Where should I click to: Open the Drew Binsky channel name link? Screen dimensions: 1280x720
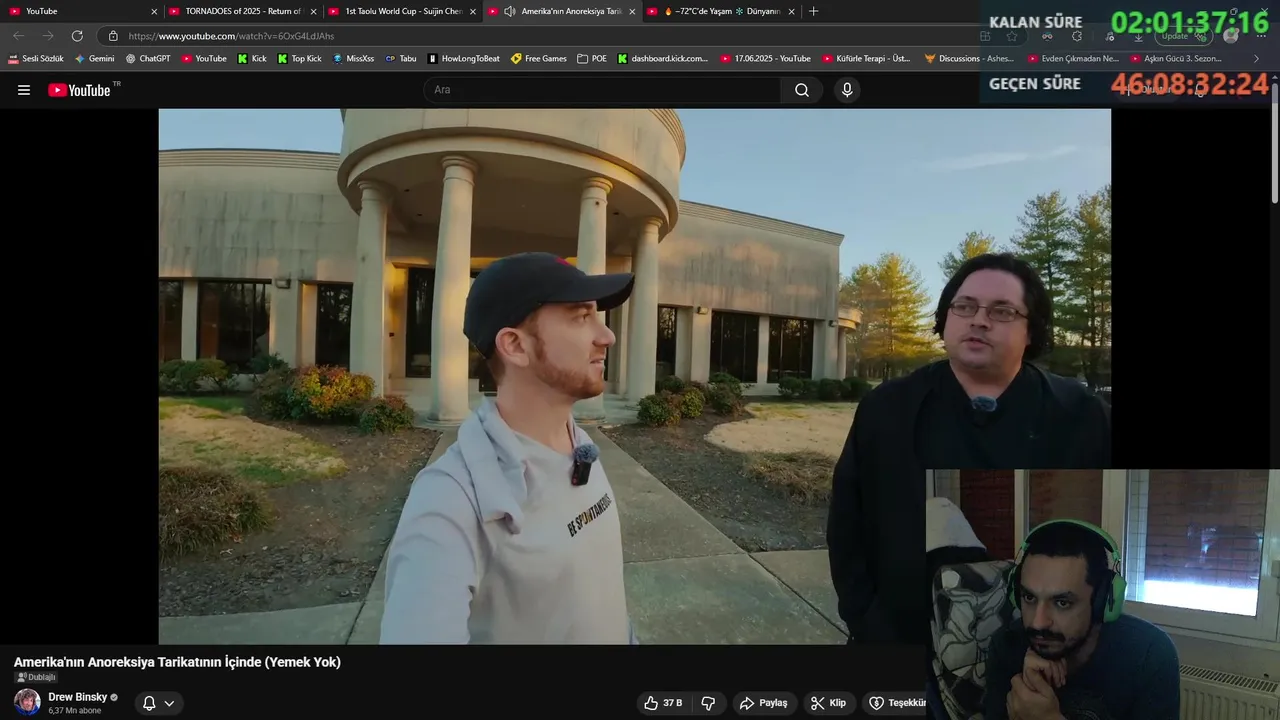click(x=77, y=697)
